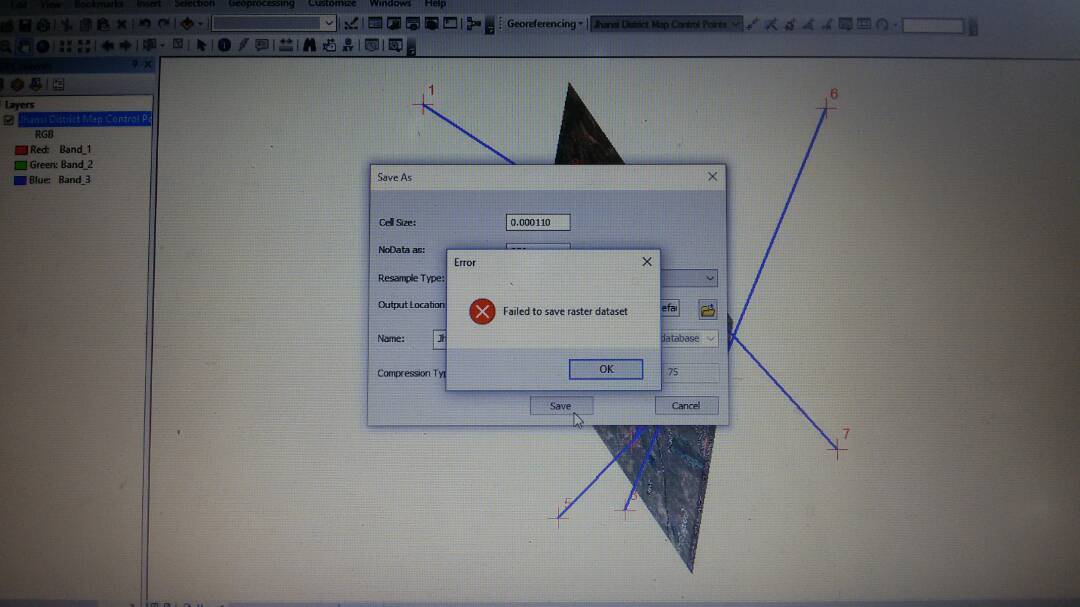Dismiss the error by clicking OK
Screen dimensions: 1080x607
605,369
